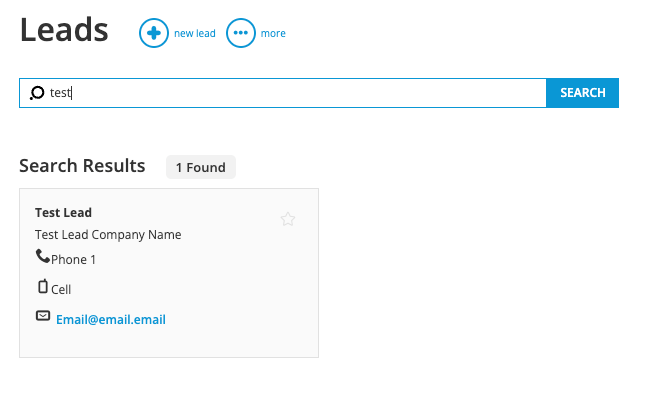Focus the leads search input field
This screenshot has width=660, height=400.
coord(283,93)
